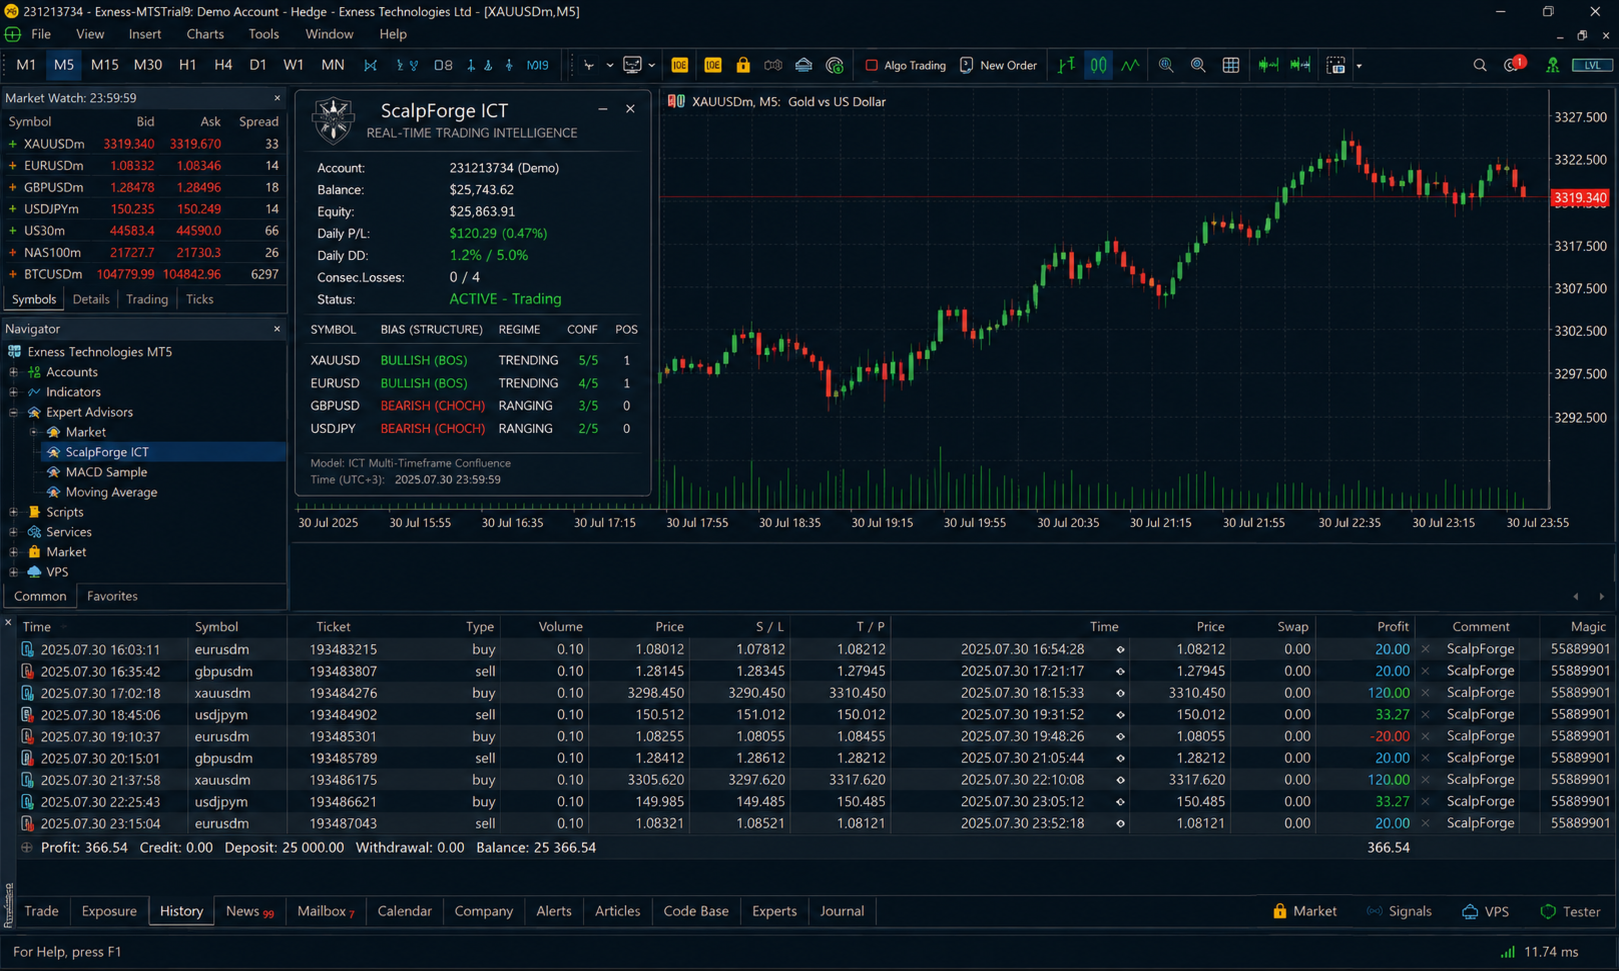Switch chart to candlestick mode icon
Viewport: 1619px width, 971px height.
tap(1098, 65)
